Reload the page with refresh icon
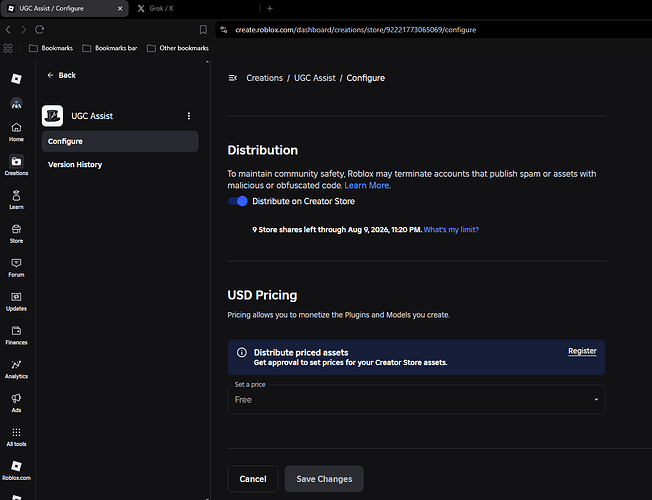Image resolution: width=652 pixels, height=500 pixels. click(40, 30)
